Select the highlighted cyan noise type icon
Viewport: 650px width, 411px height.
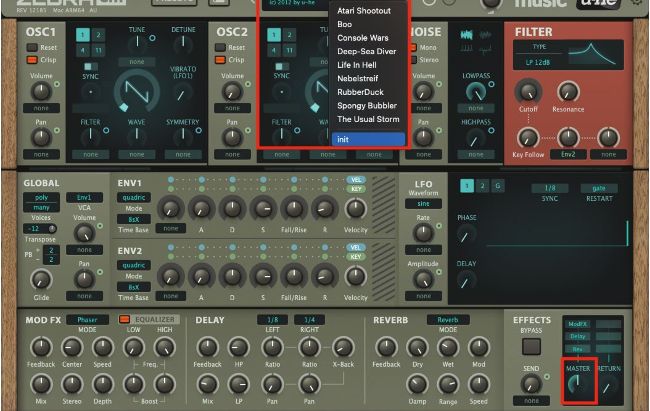[467, 35]
